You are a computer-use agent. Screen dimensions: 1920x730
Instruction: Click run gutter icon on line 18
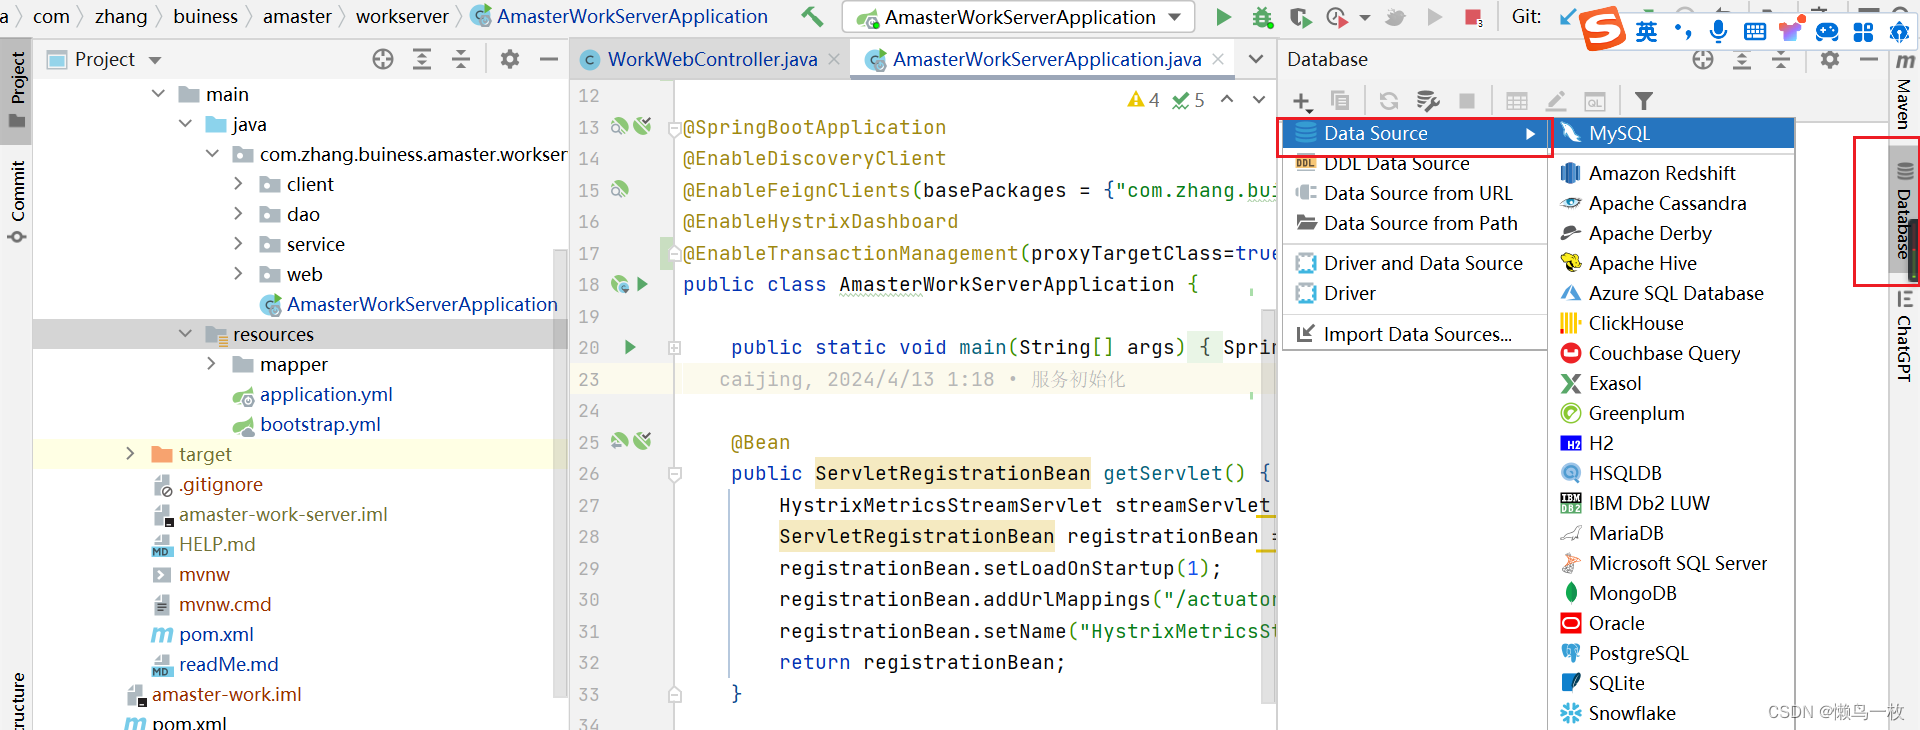642,284
